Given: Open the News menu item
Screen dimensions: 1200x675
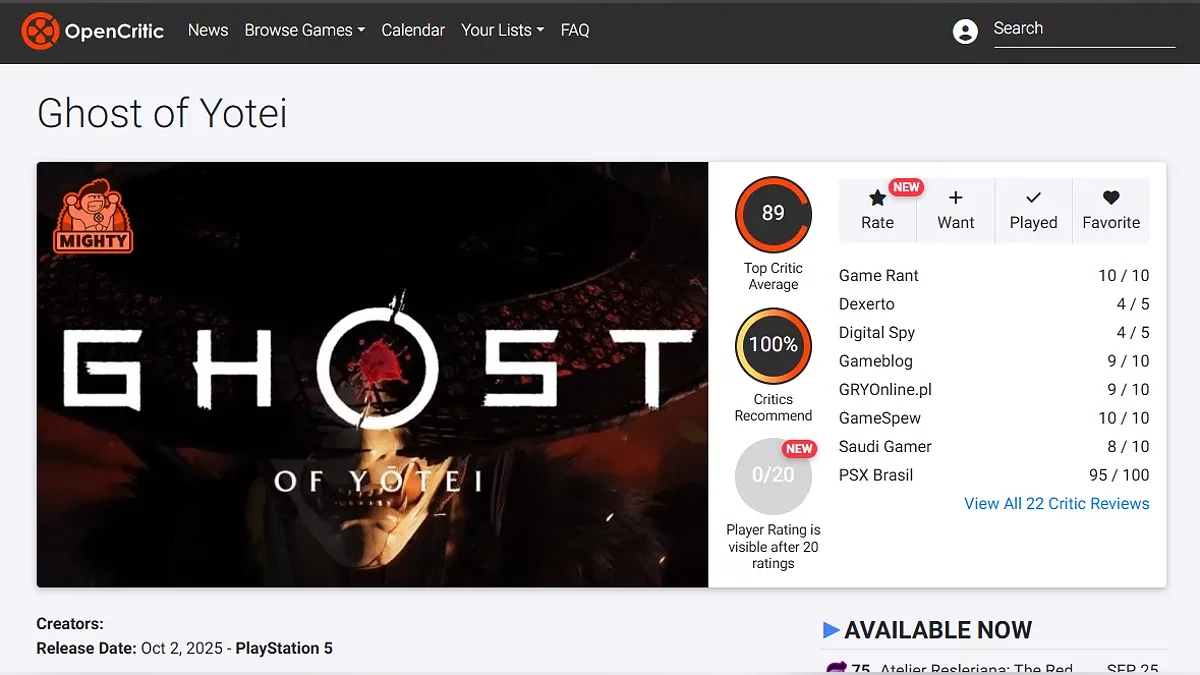Looking at the screenshot, I should [x=208, y=30].
